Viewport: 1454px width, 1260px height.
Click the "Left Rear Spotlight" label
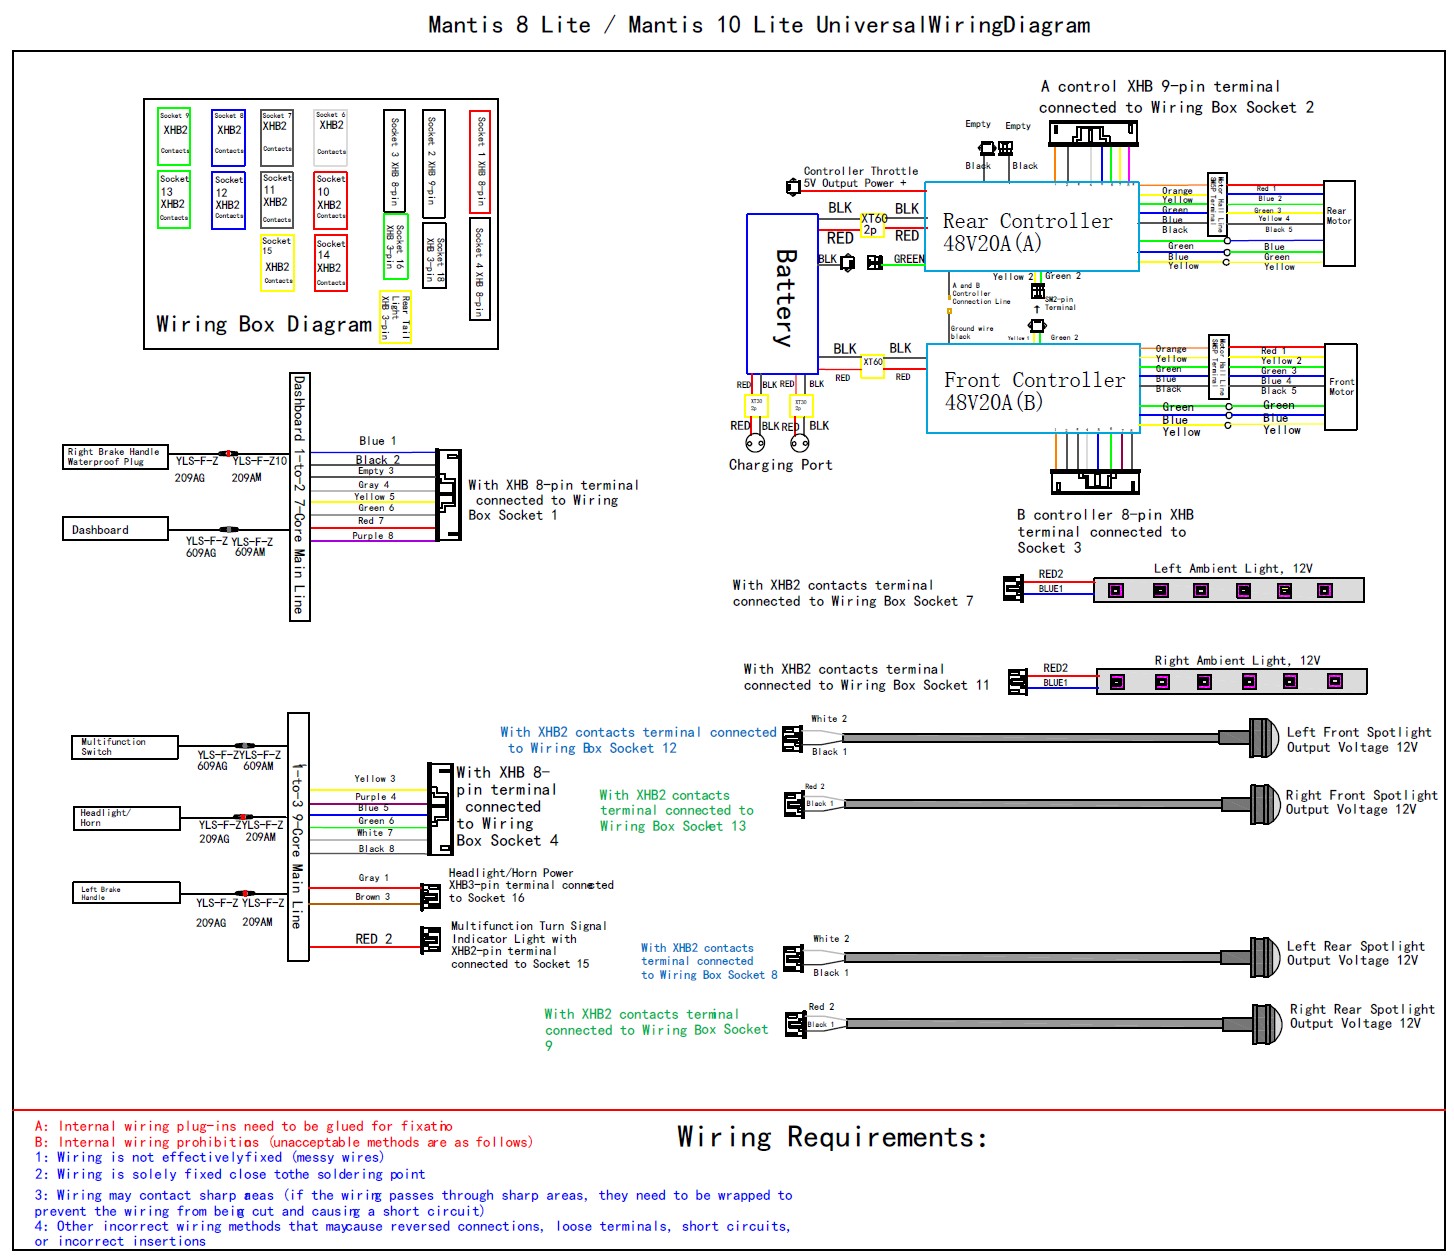click(1355, 946)
